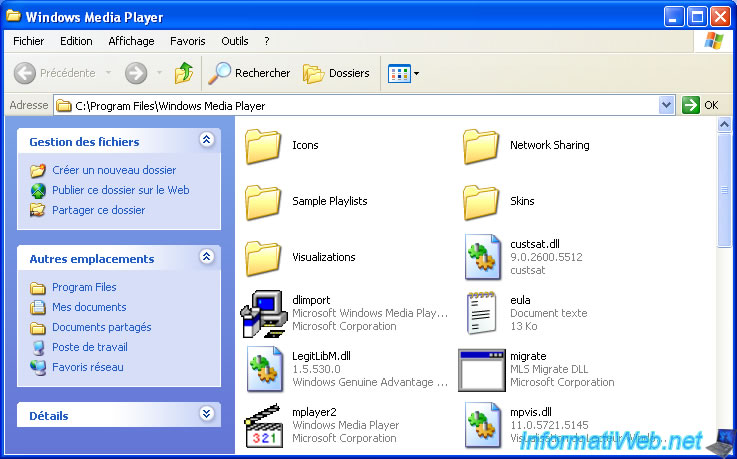Click the scroll up arrow

(724, 125)
